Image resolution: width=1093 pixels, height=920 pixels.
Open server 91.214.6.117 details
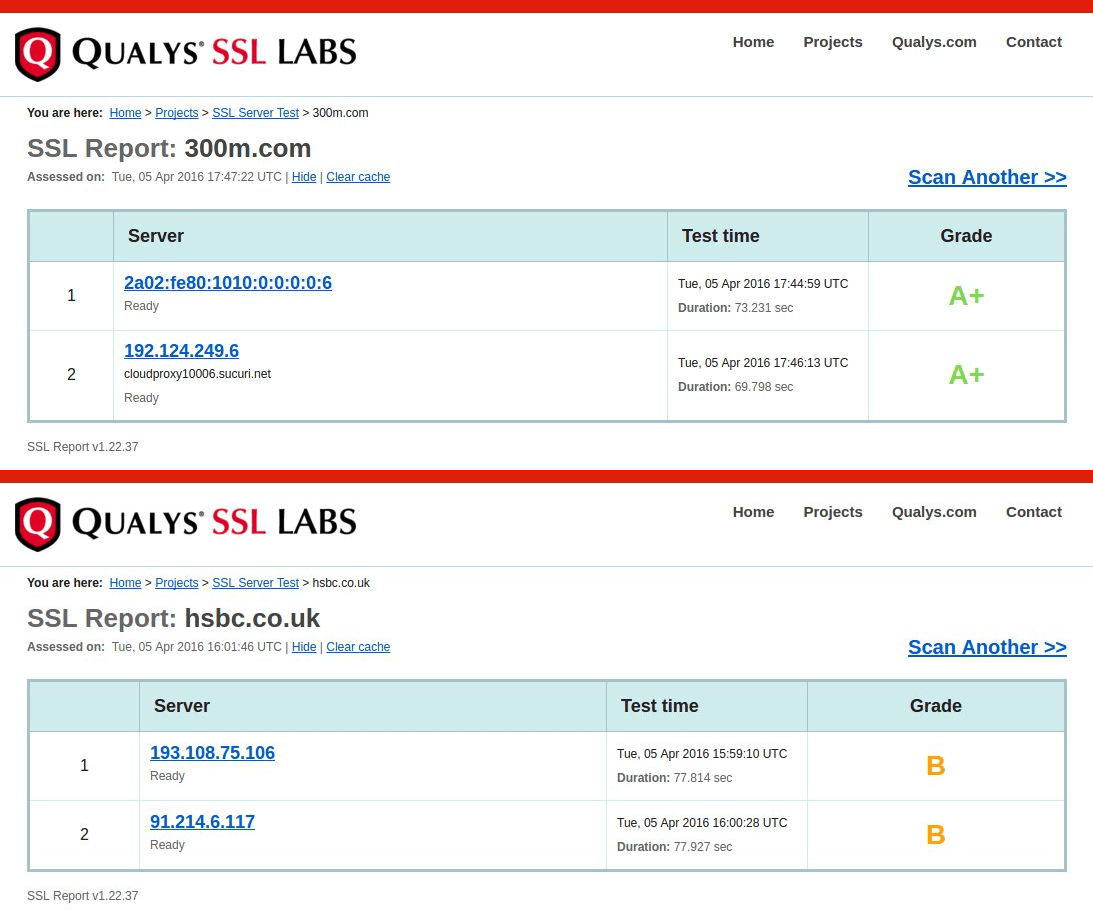pyautogui.click(x=202, y=822)
